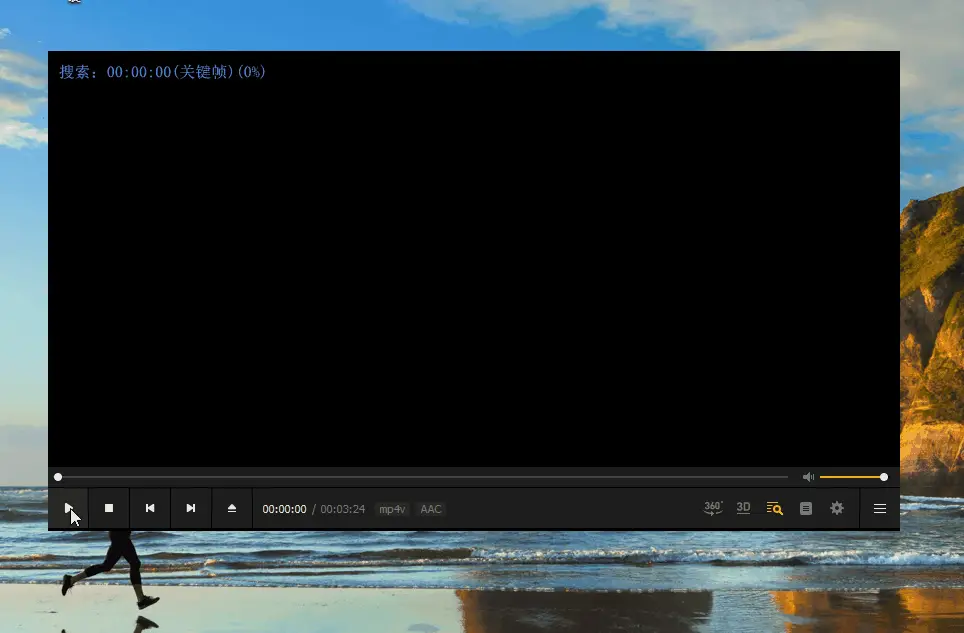Click the eject disc icon
Image resolution: width=964 pixels, height=633 pixels.
coord(231,508)
